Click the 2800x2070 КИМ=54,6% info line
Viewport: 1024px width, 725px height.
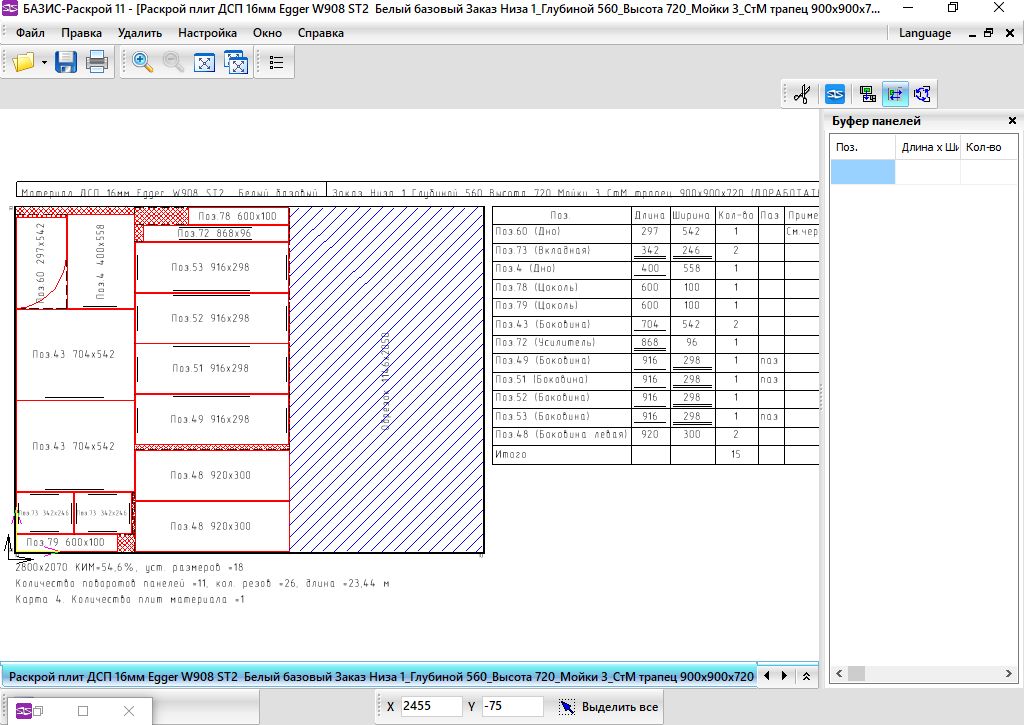click(129, 568)
